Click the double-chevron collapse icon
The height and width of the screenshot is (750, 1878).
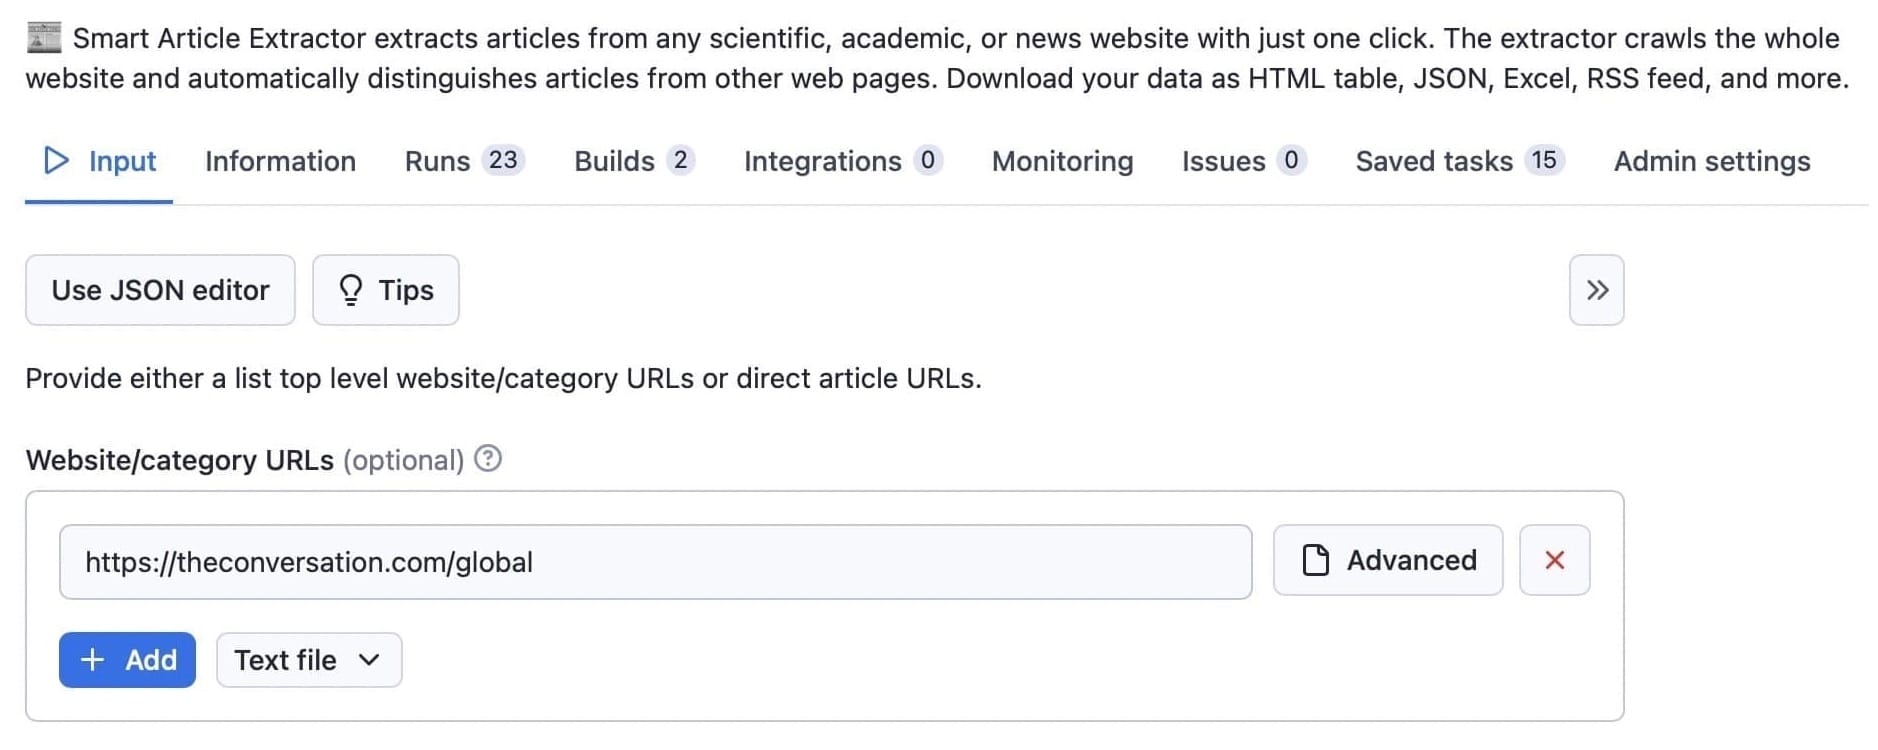1596,290
